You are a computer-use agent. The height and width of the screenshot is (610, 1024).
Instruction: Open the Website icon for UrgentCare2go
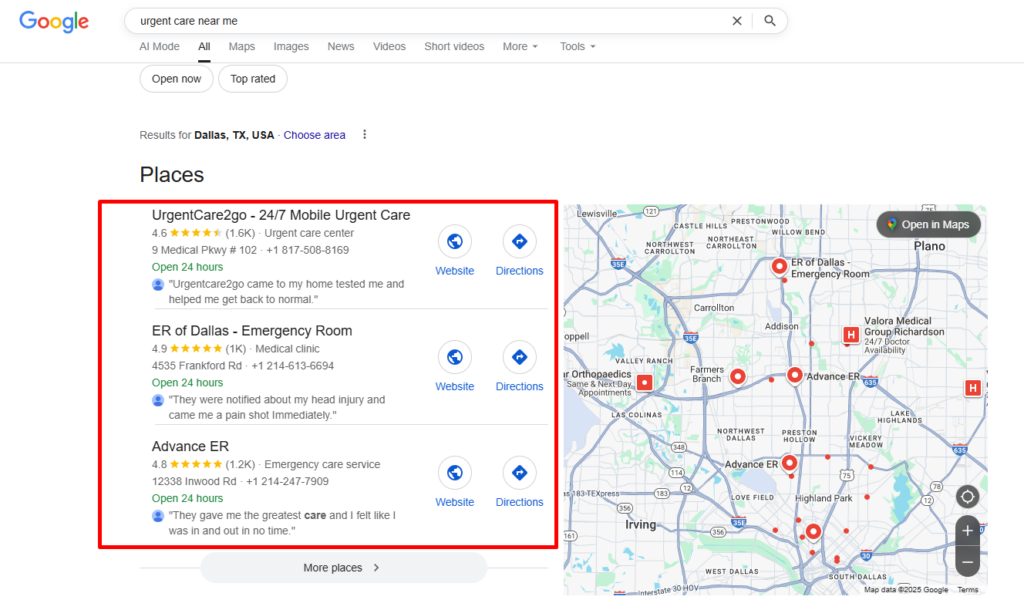tap(455, 241)
